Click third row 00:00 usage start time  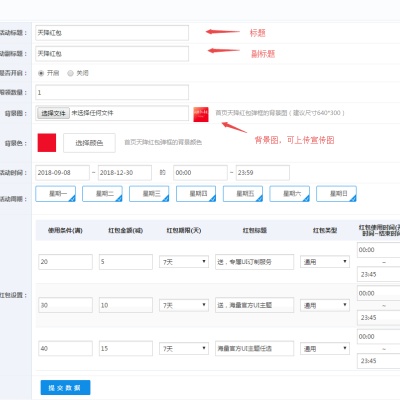pos(379,337)
